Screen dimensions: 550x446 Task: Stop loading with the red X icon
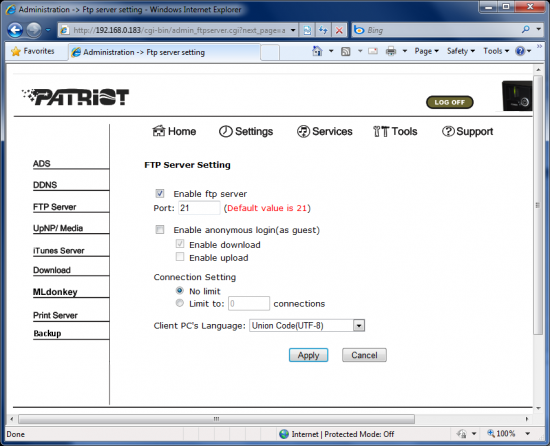[339, 30]
